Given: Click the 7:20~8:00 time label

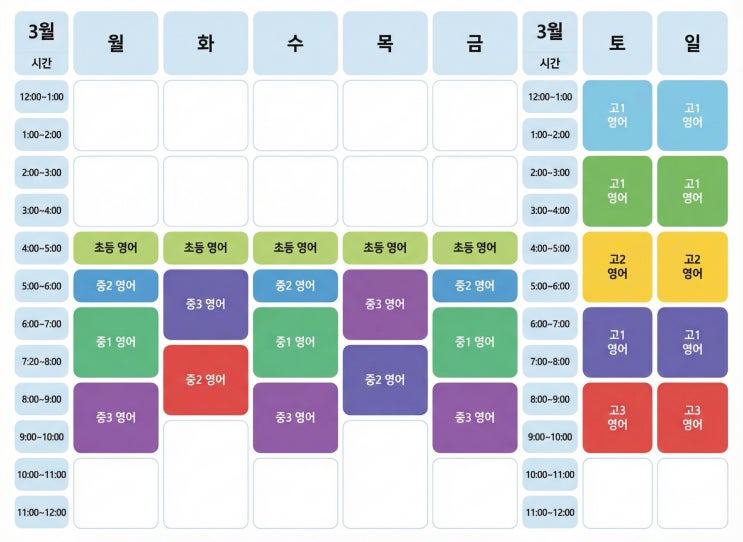Looking at the screenshot, I should pyautogui.click(x=42, y=361).
